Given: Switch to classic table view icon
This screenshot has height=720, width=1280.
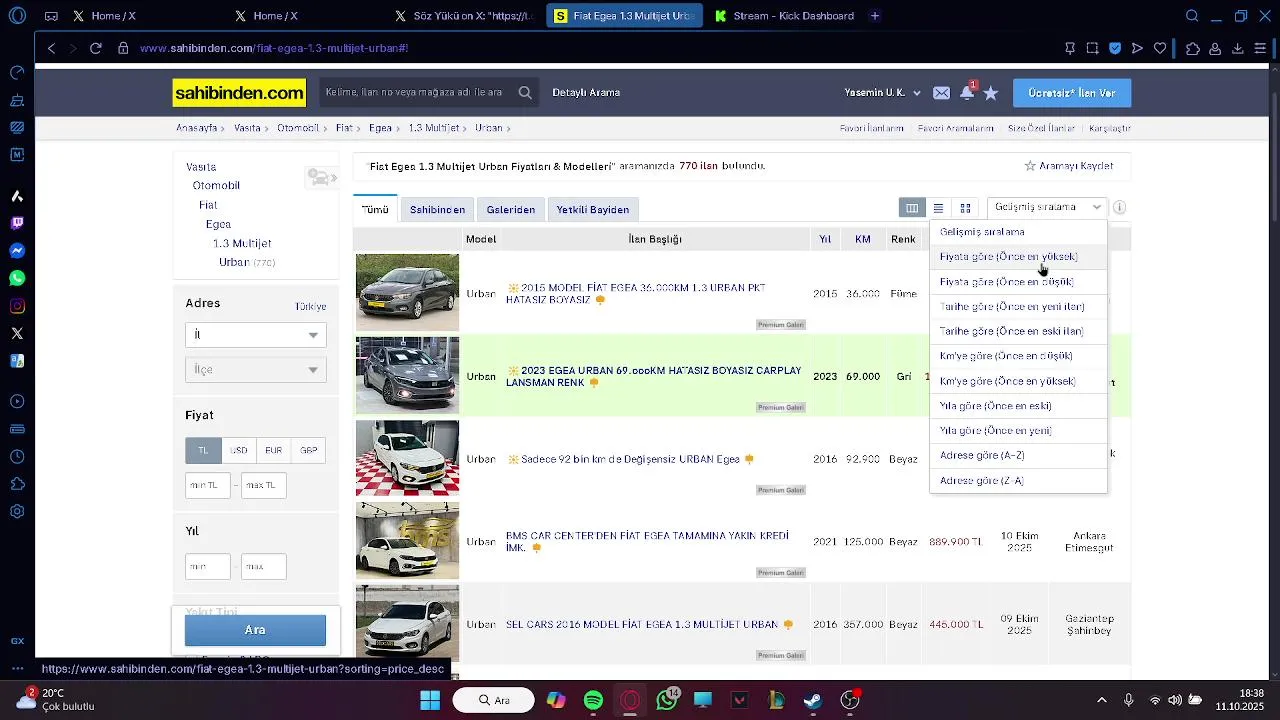Looking at the screenshot, I should (911, 208).
